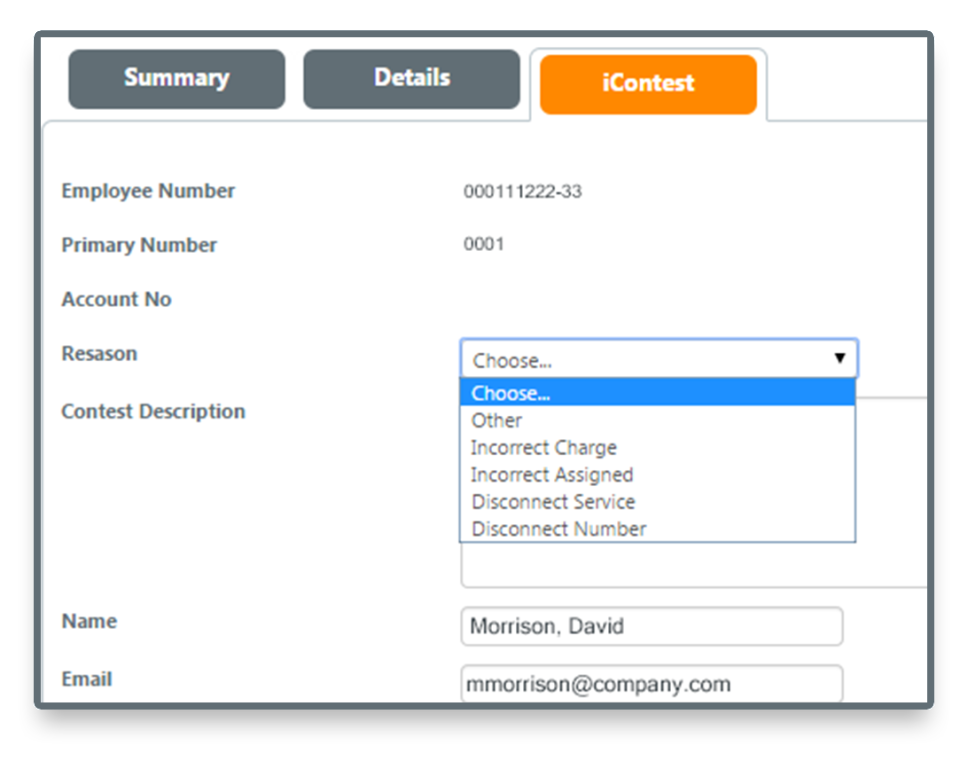Click the Resason label
960x761 pixels.
99,354
